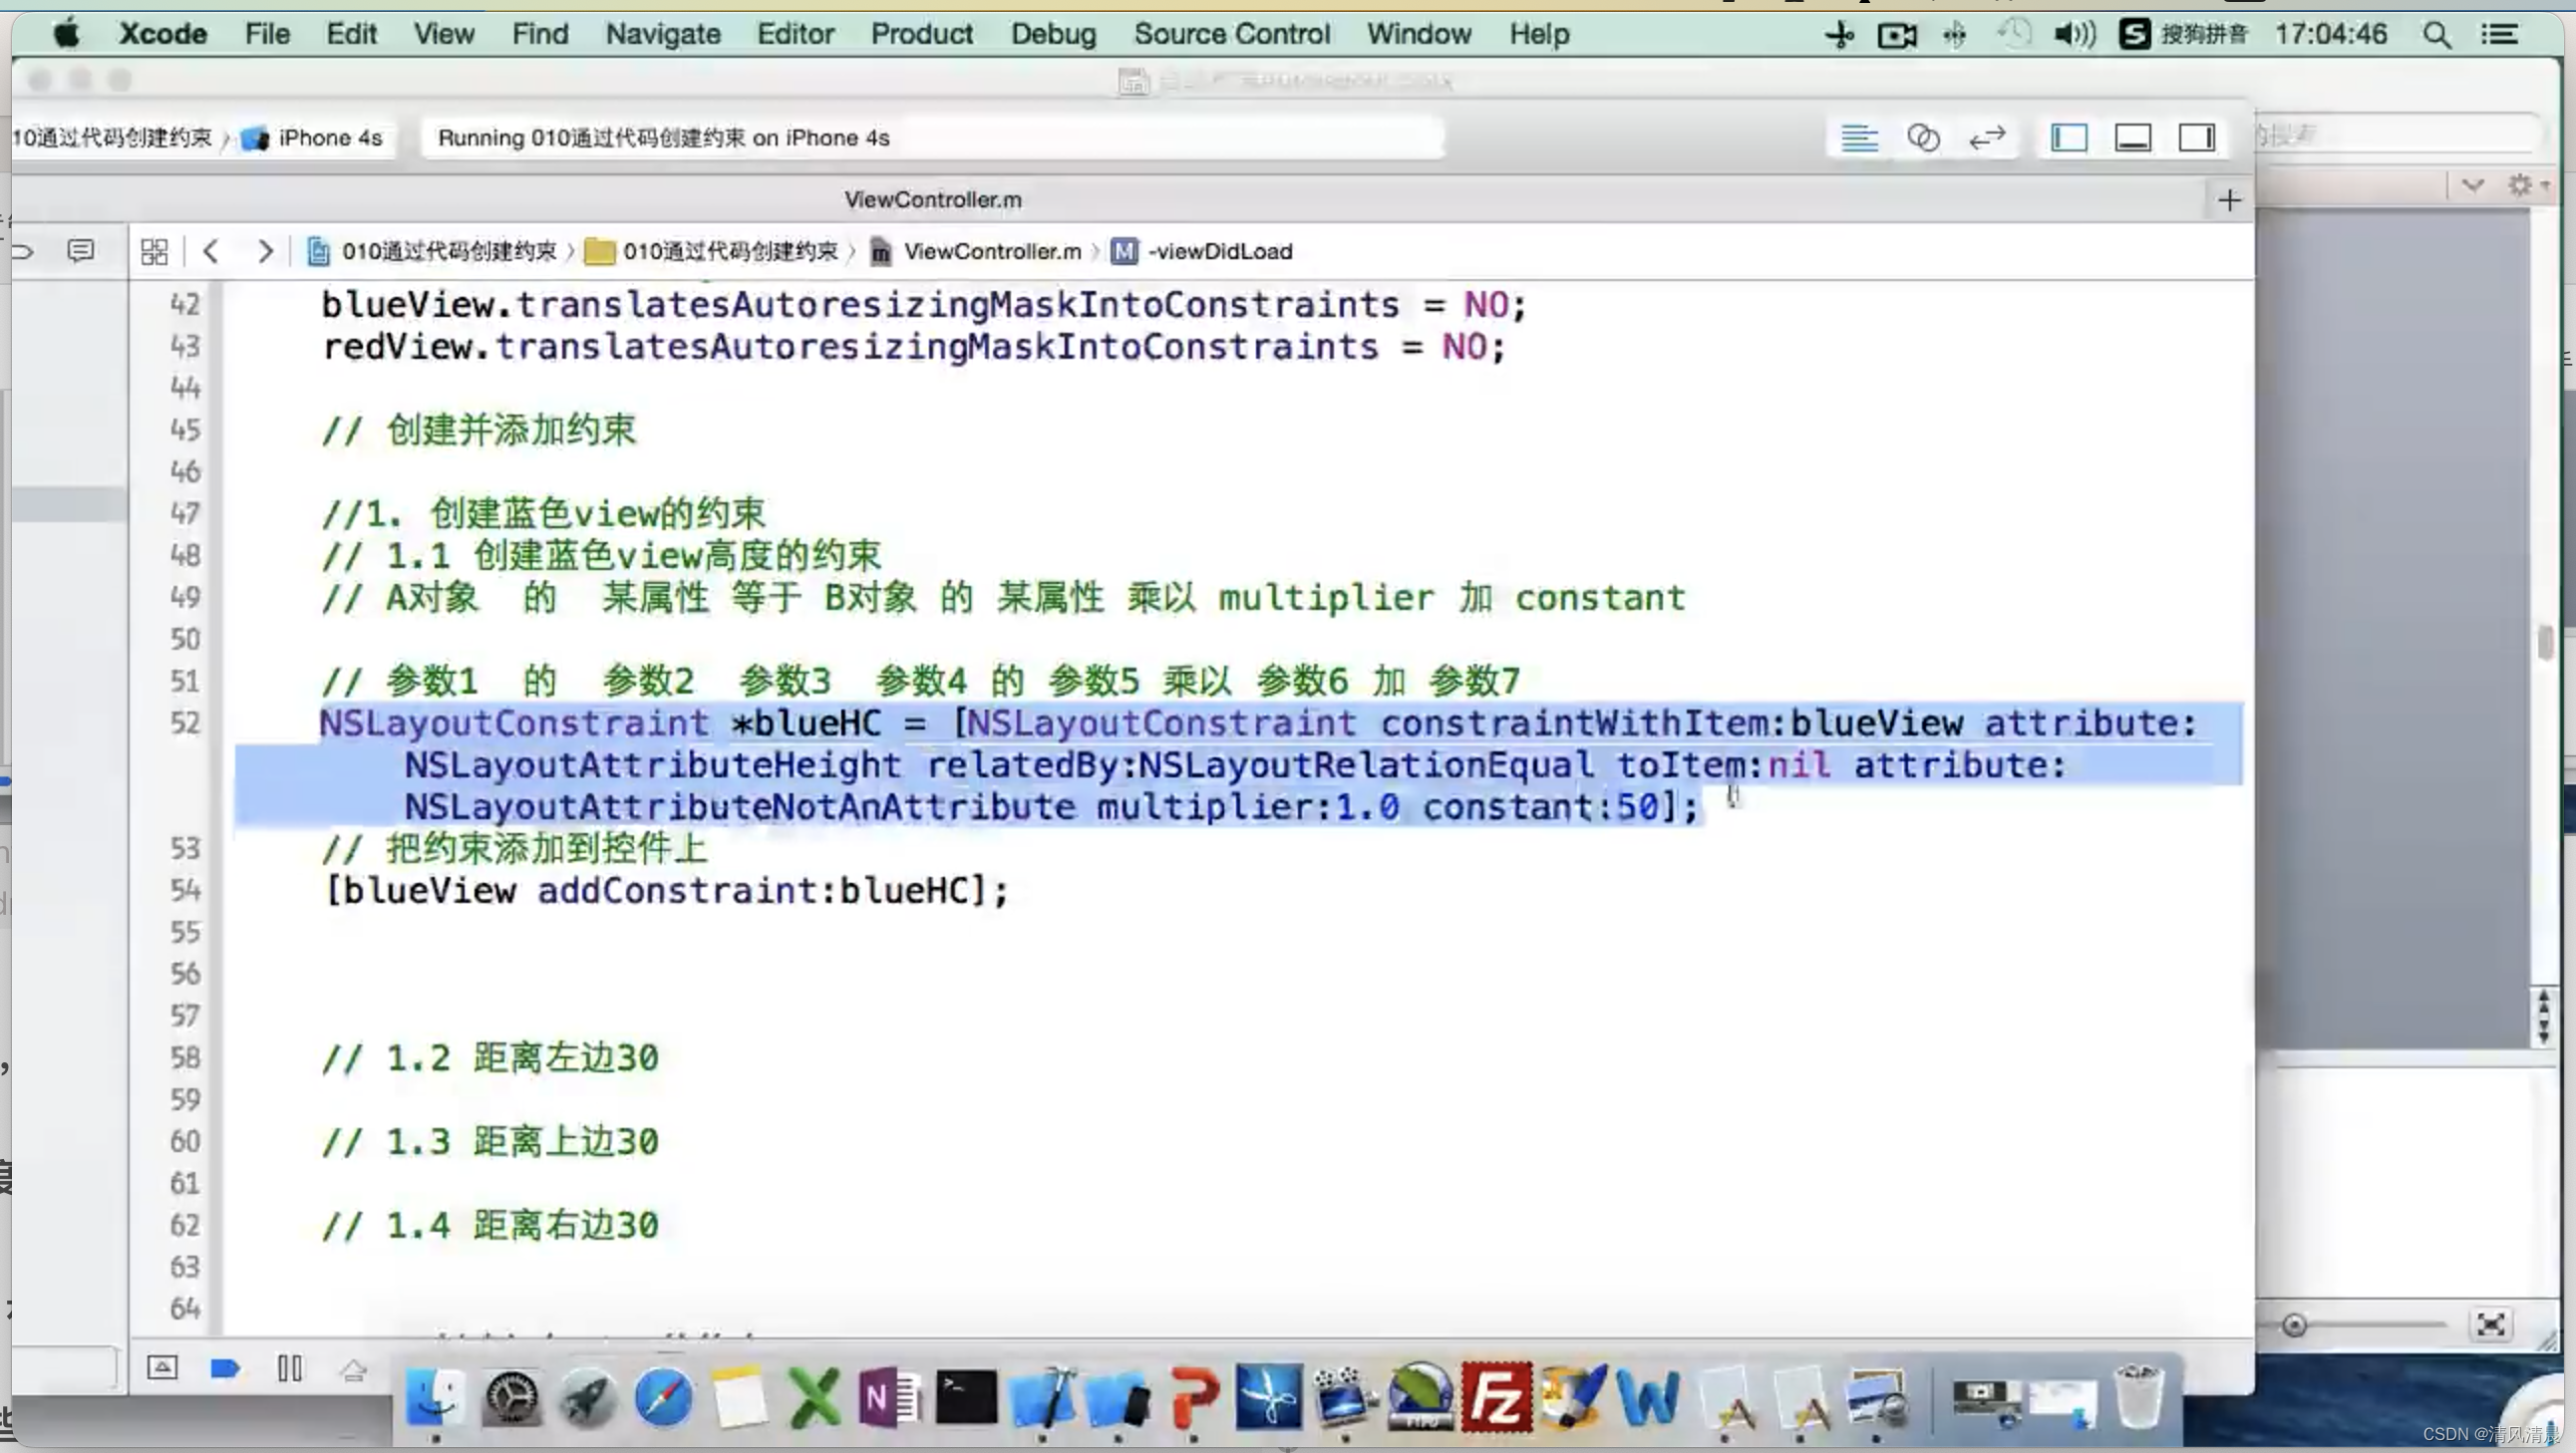The height and width of the screenshot is (1453, 2576).
Task: Open System Preferences from the Dock
Action: click(x=511, y=1396)
